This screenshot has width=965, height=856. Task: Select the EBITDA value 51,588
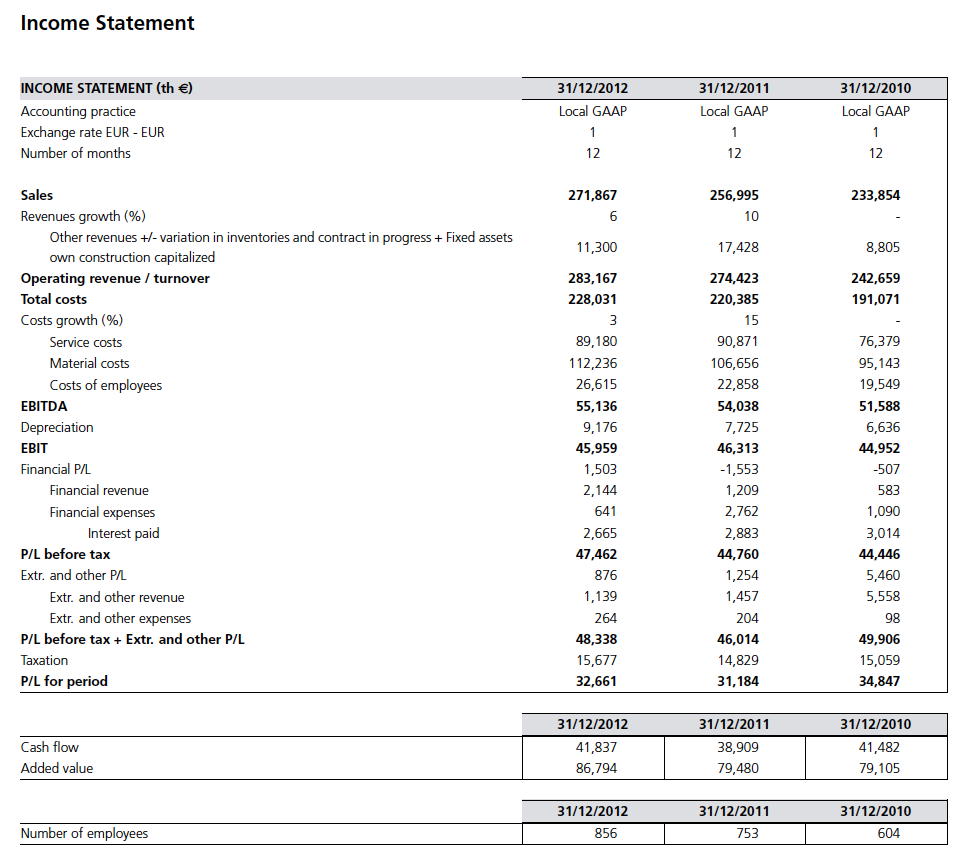pyautogui.click(x=879, y=407)
